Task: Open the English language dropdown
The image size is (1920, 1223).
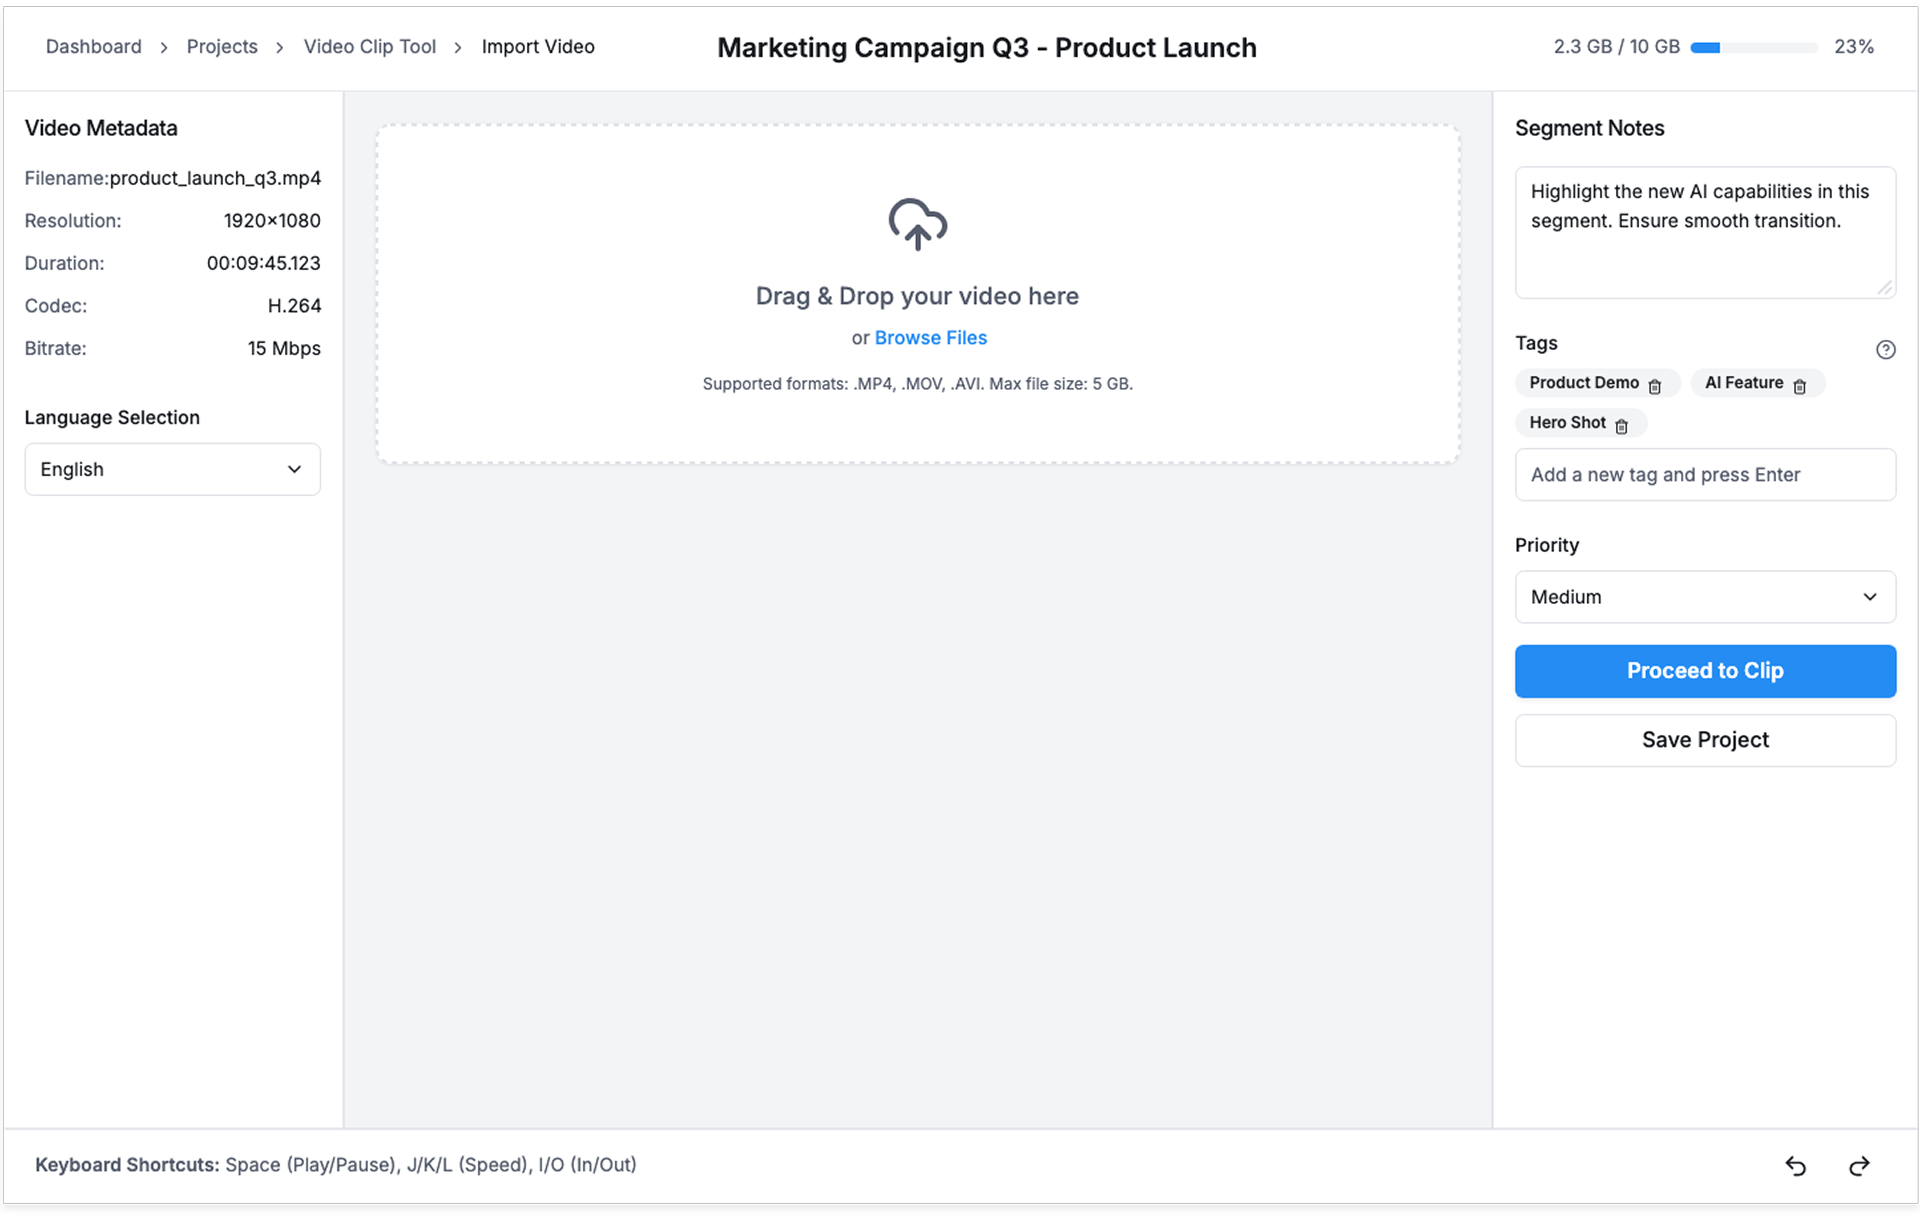Action: pos(172,469)
